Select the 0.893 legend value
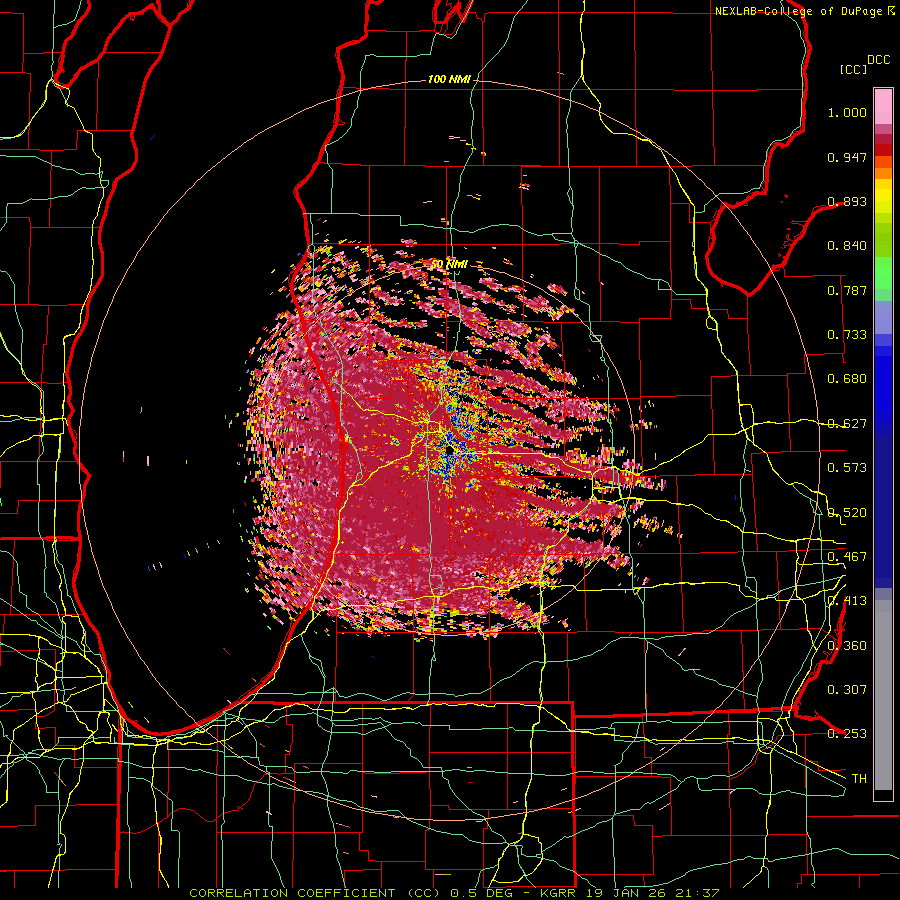The width and height of the screenshot is (900, 900). 847,201
